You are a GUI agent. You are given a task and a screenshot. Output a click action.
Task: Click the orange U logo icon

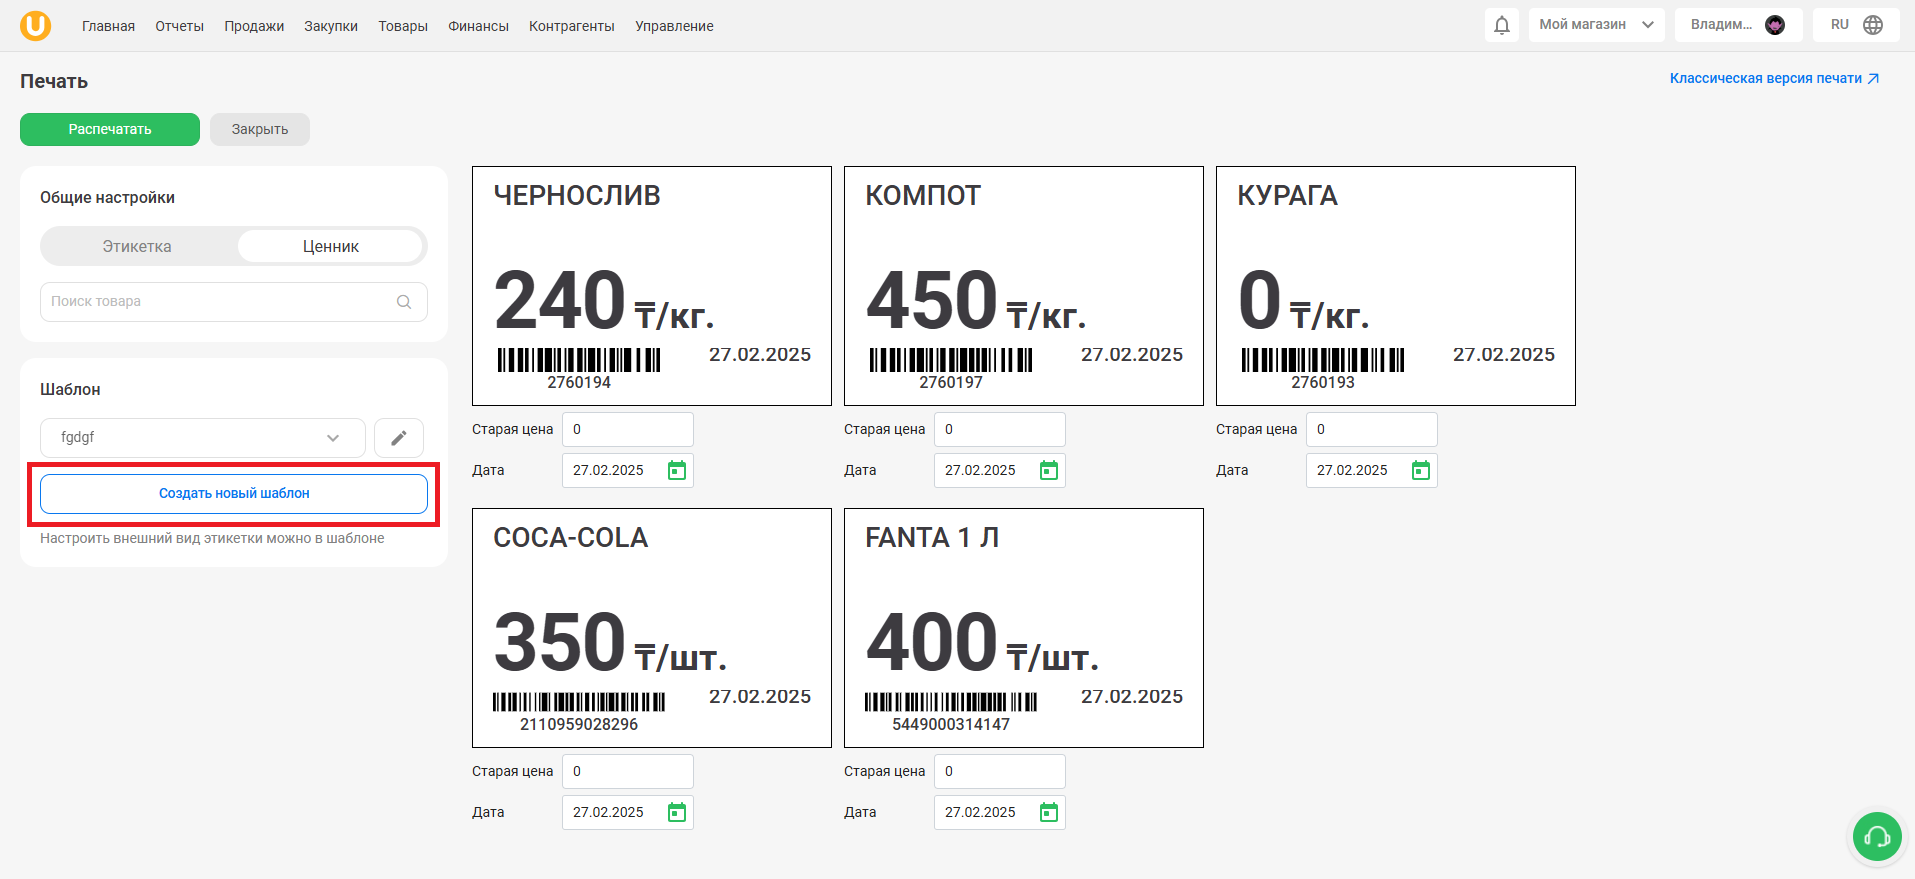[x=36, y=25]
